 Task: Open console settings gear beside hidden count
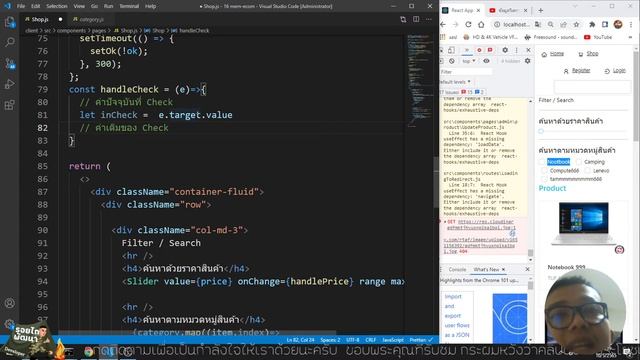click(x=528, y=61)
